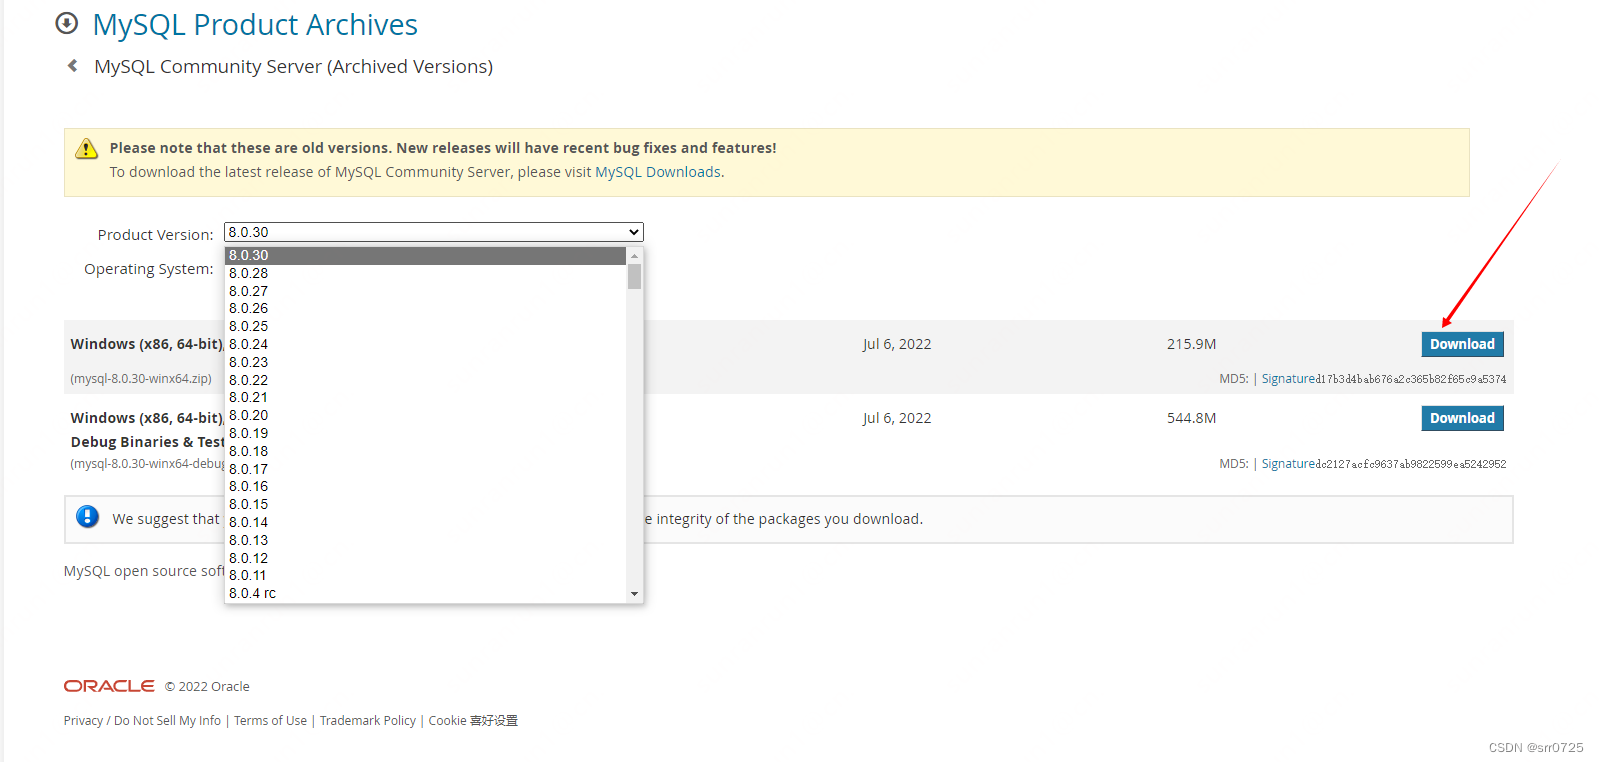The height and width of the screenshot is (762, 1599).
Task: Select version 8.0.30 in the list
Action: click(425, 256)
